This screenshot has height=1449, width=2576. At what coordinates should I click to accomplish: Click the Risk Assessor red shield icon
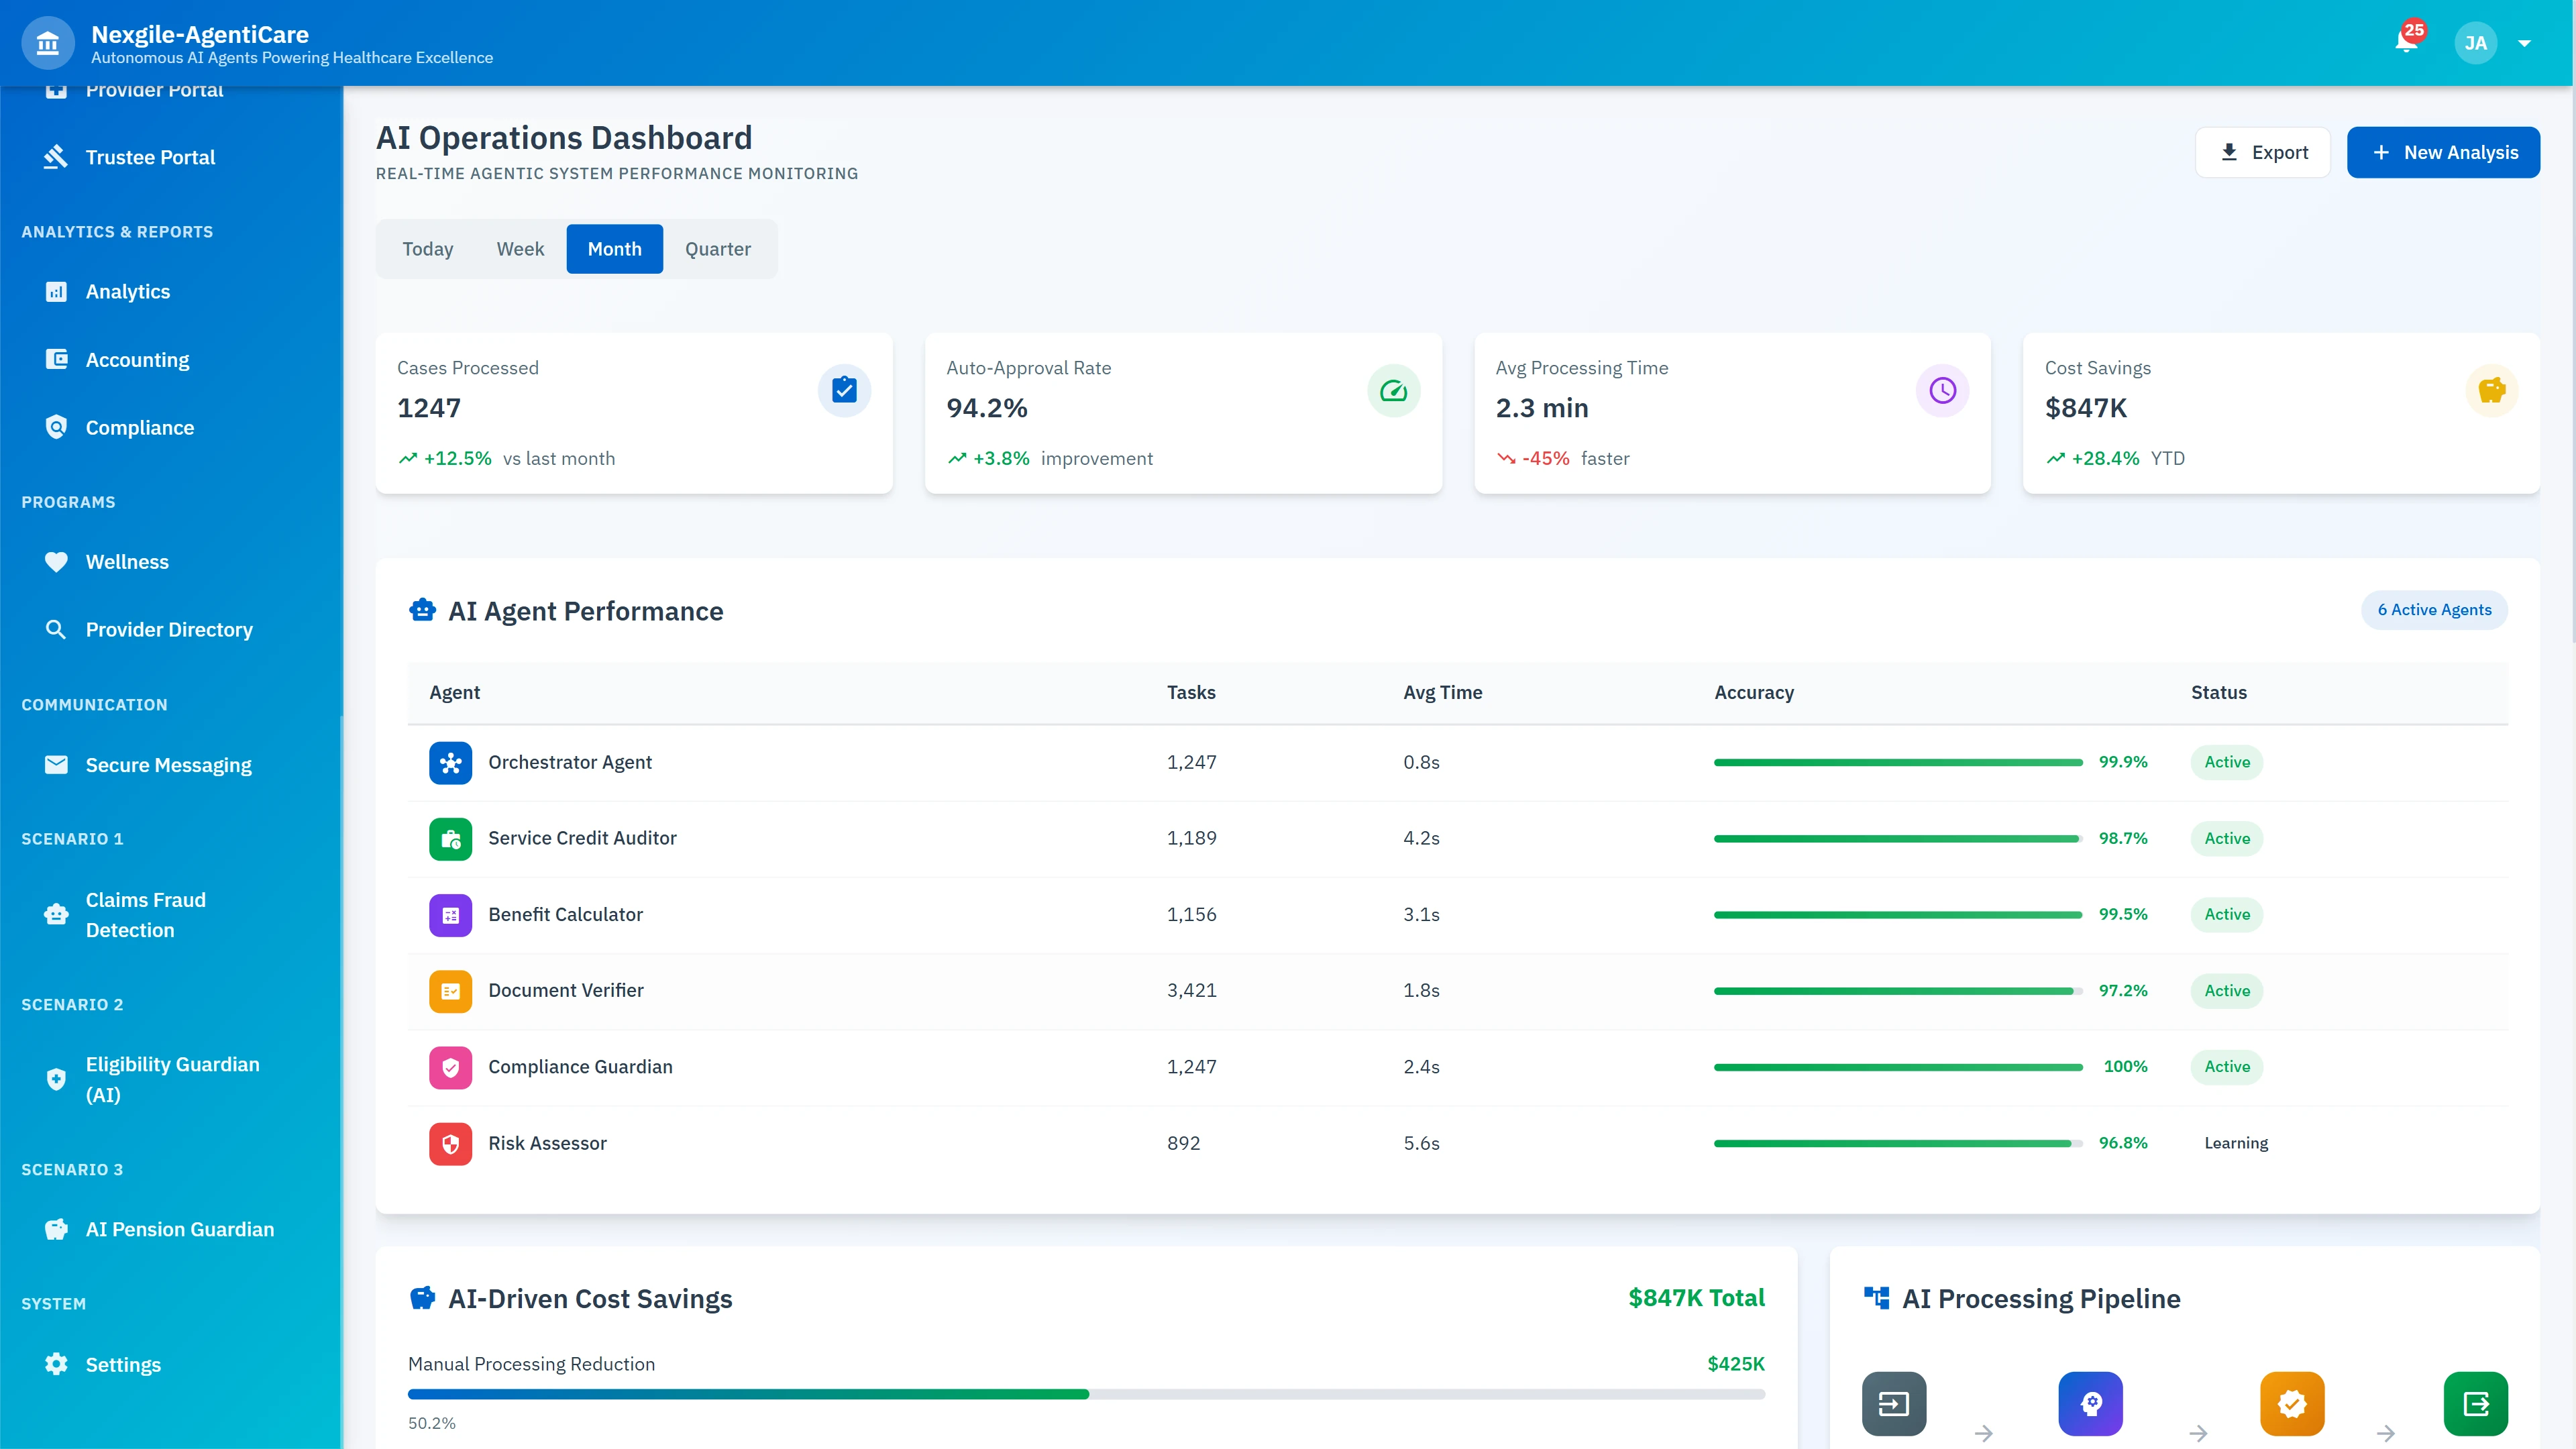point(451,1143)
